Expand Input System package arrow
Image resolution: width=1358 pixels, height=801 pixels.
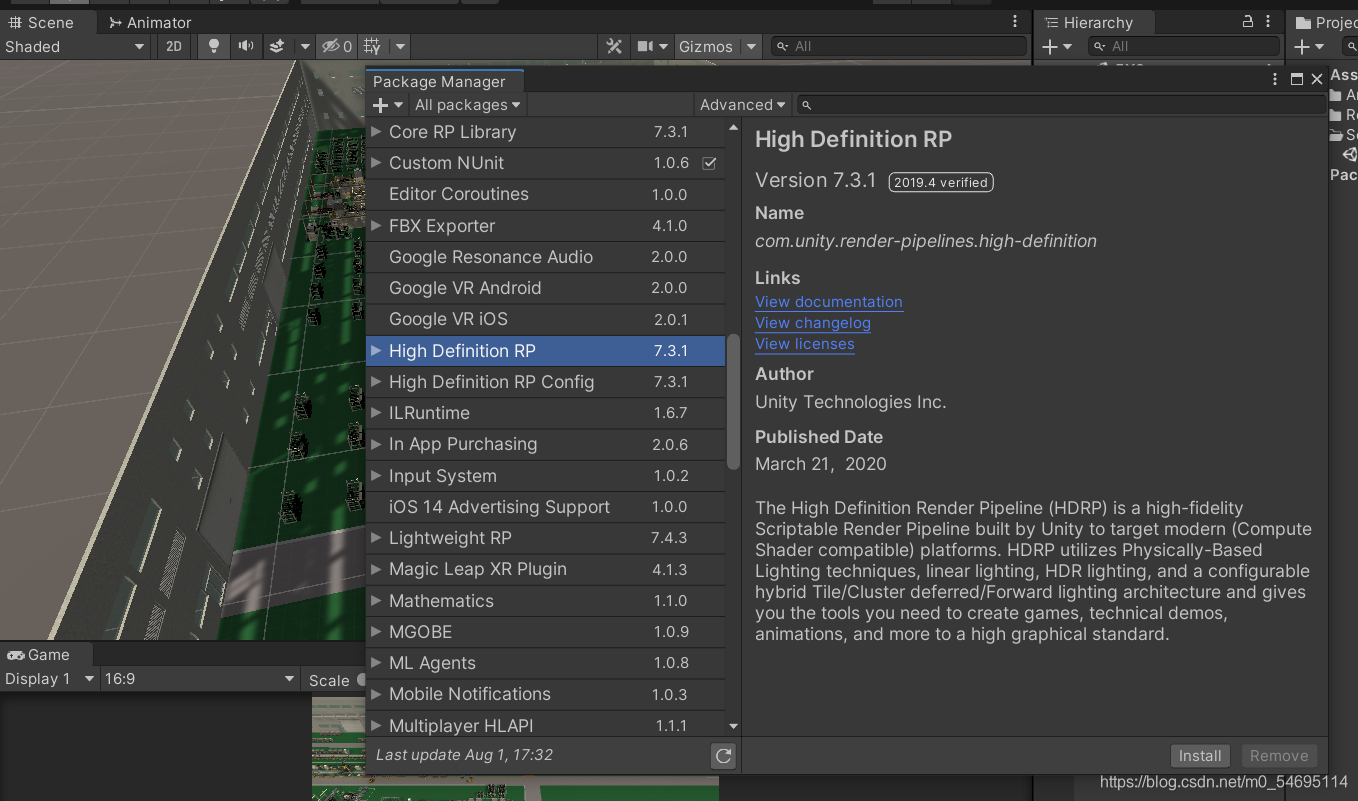click(x=376, y=476)
